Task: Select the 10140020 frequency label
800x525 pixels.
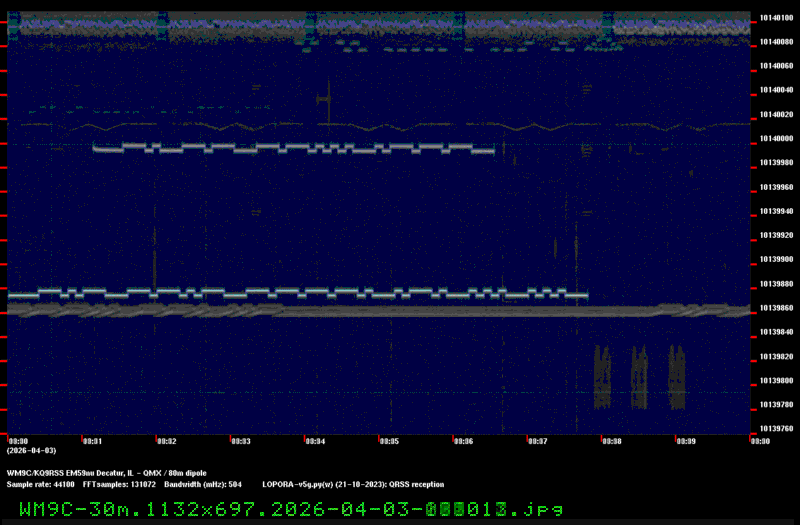Action: [x=776, y=114]
